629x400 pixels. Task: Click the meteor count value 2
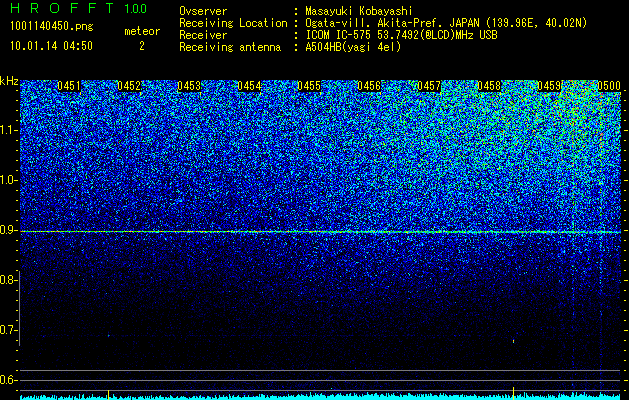(142, 46)
